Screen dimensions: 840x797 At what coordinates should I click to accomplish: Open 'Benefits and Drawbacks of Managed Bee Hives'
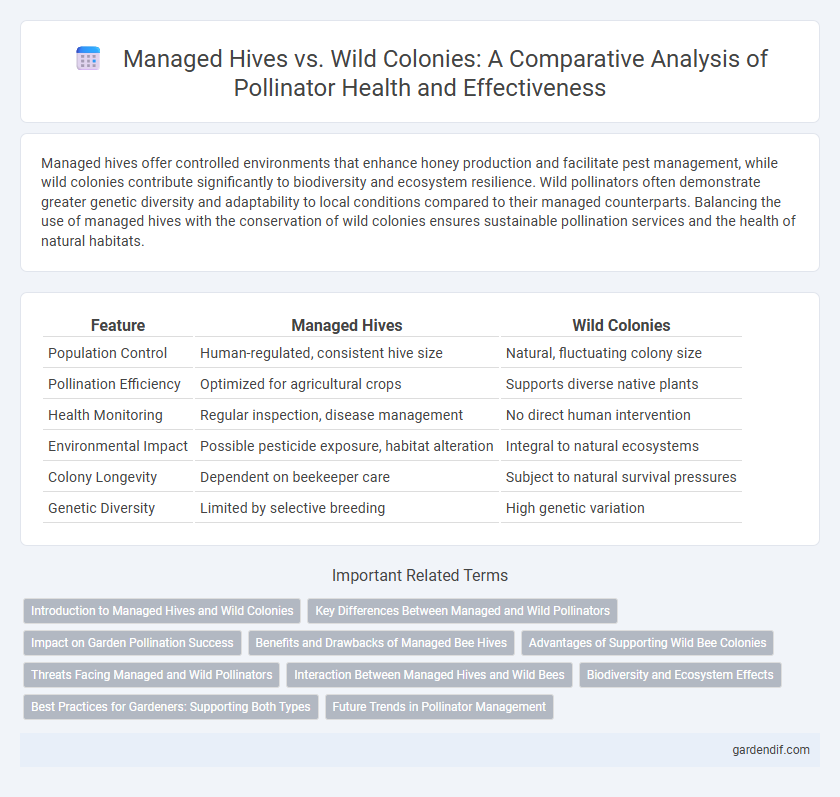(x=381, y=643)
